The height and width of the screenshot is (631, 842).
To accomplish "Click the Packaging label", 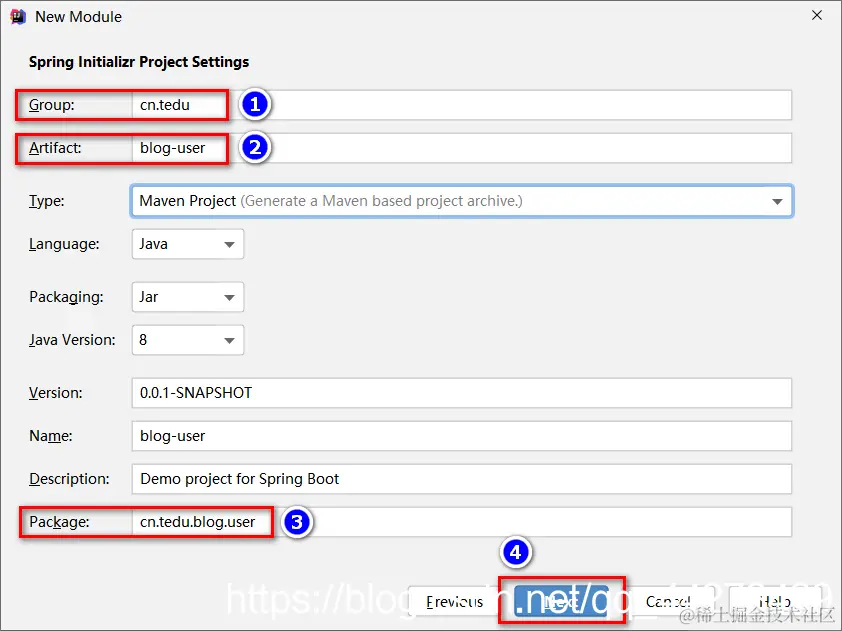I will tap(67, 297).
